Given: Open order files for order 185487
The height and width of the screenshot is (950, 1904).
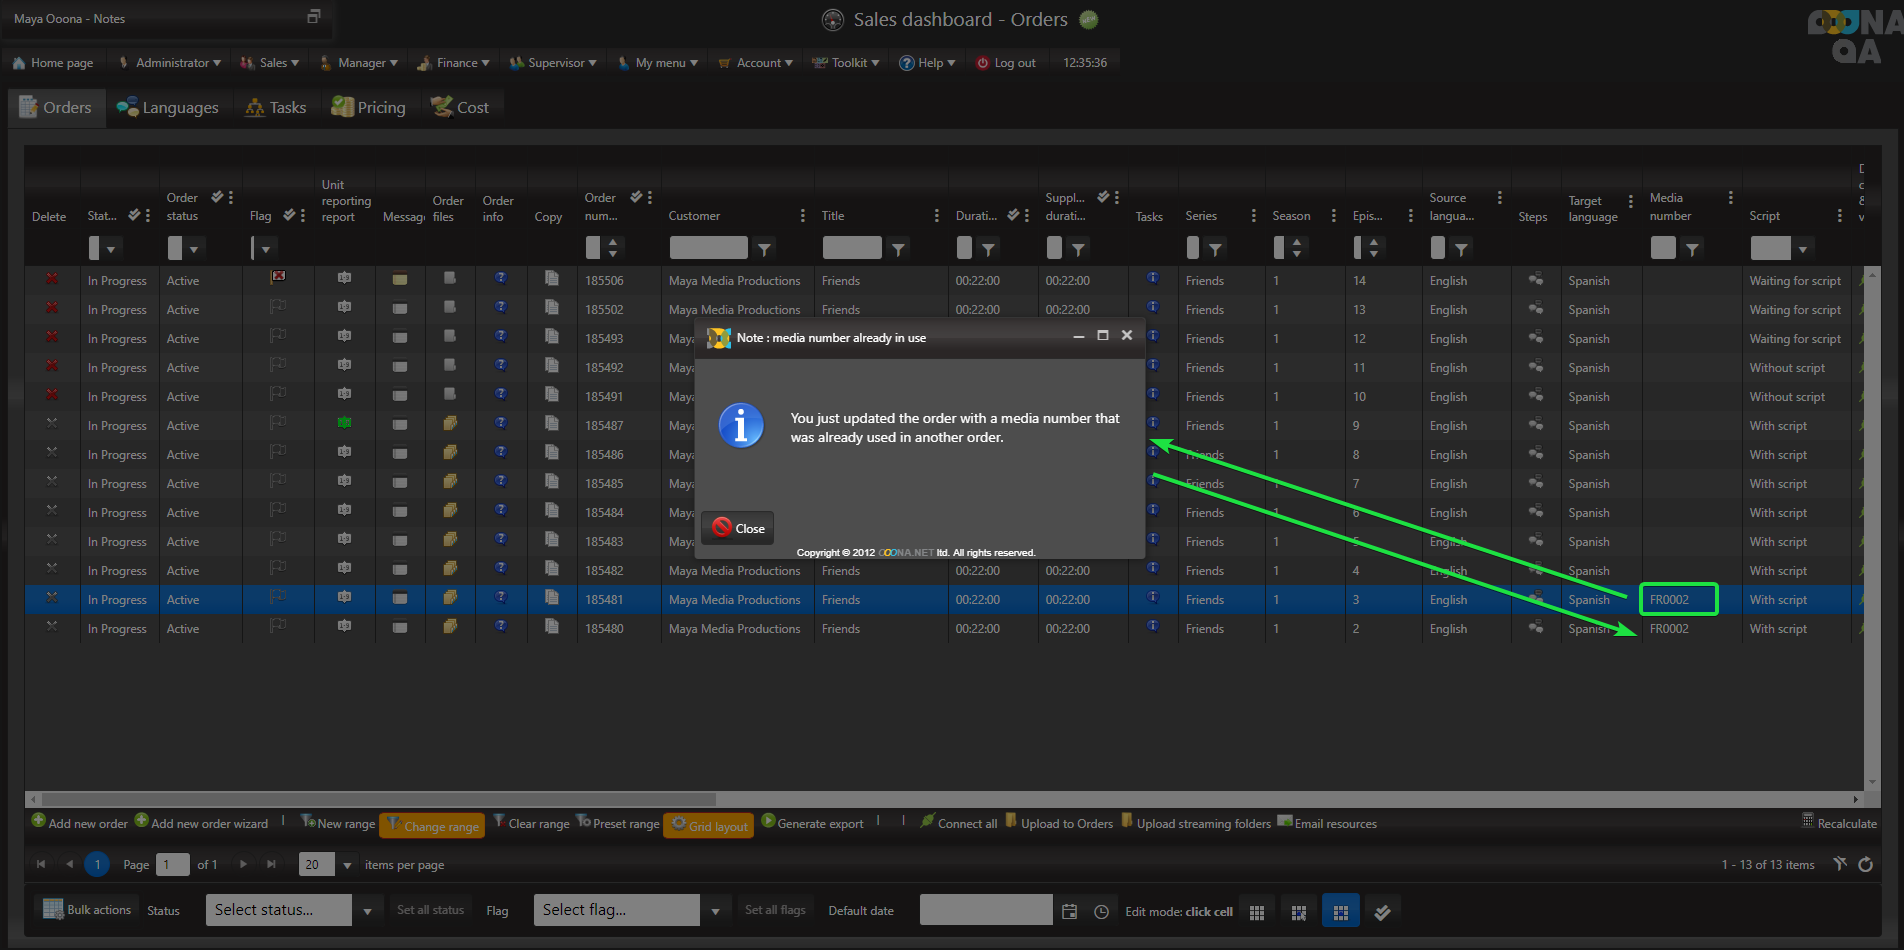Looking at the screenshot, I should (x=450, y=424).
